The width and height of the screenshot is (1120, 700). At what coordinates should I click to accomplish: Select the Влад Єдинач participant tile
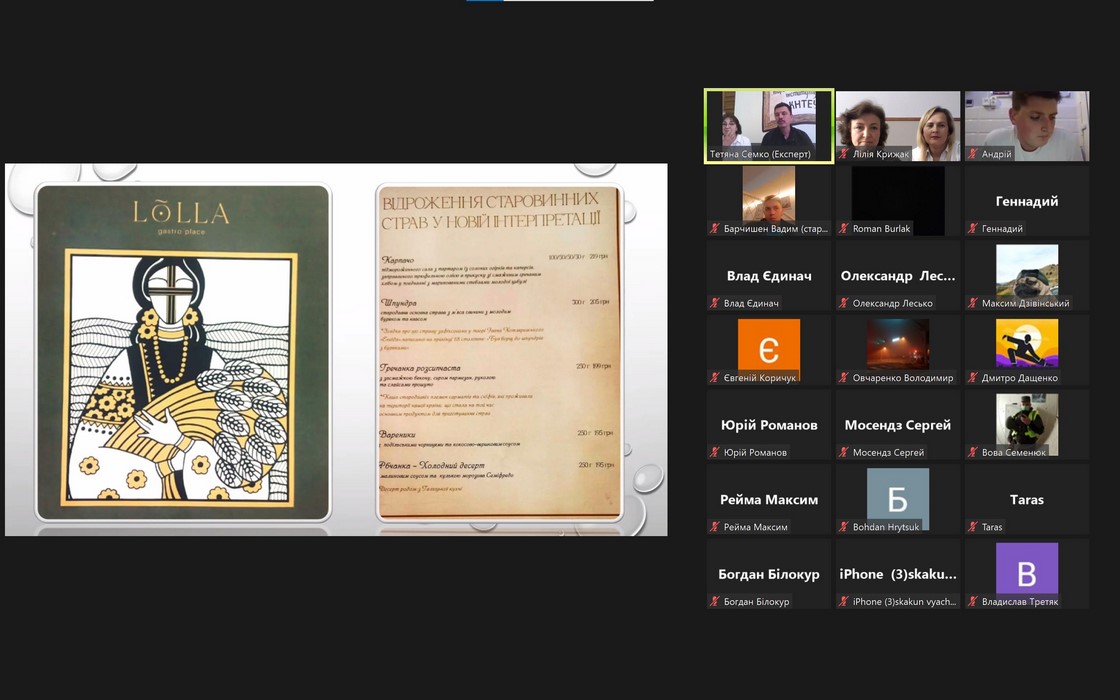pos(768,276)
